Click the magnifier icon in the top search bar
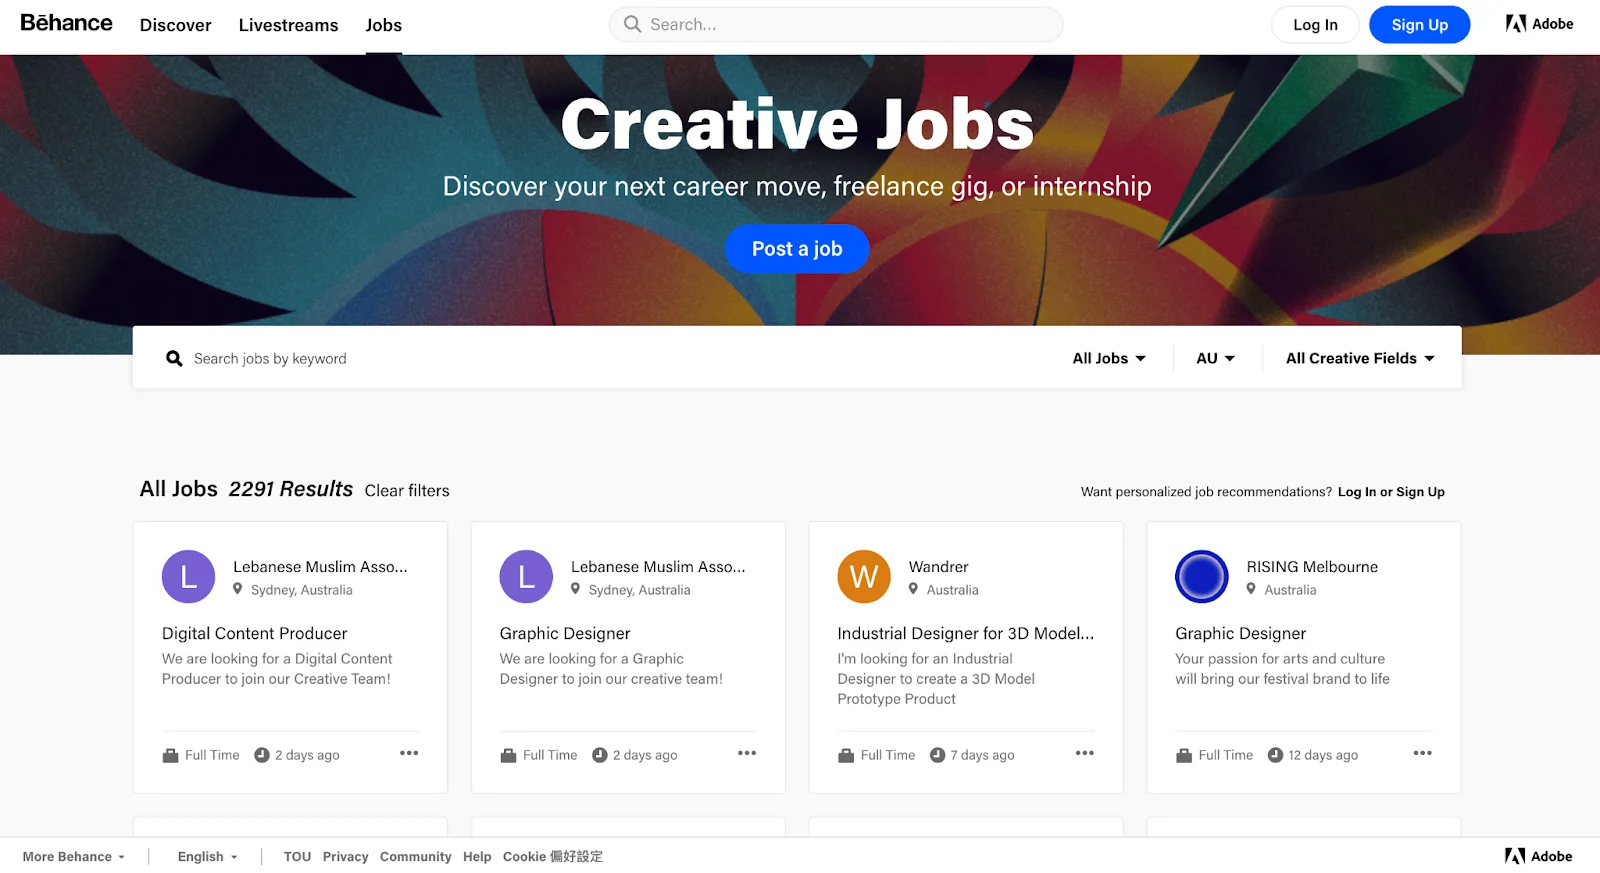1600x873 pixels. coord(632,24)
